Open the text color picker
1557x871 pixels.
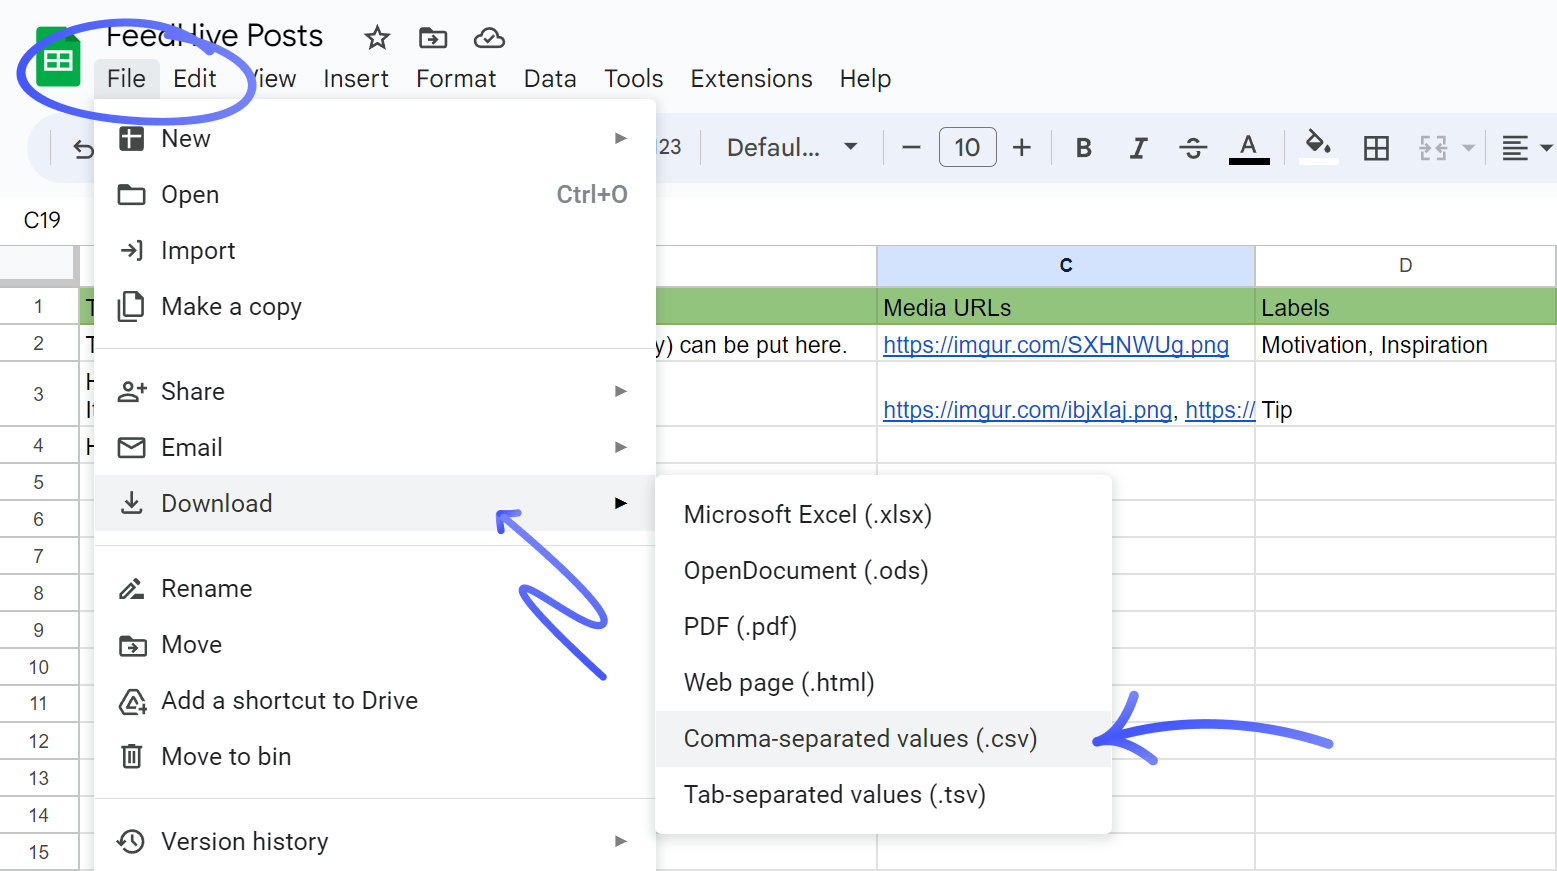coord(1248,148)
